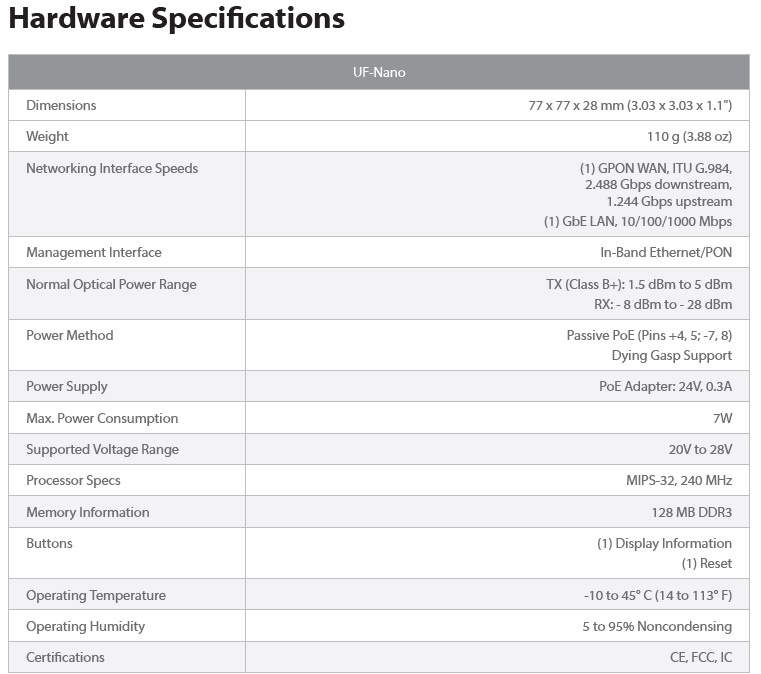Click the In-Band Ethernet/PON value

point(666,253)
